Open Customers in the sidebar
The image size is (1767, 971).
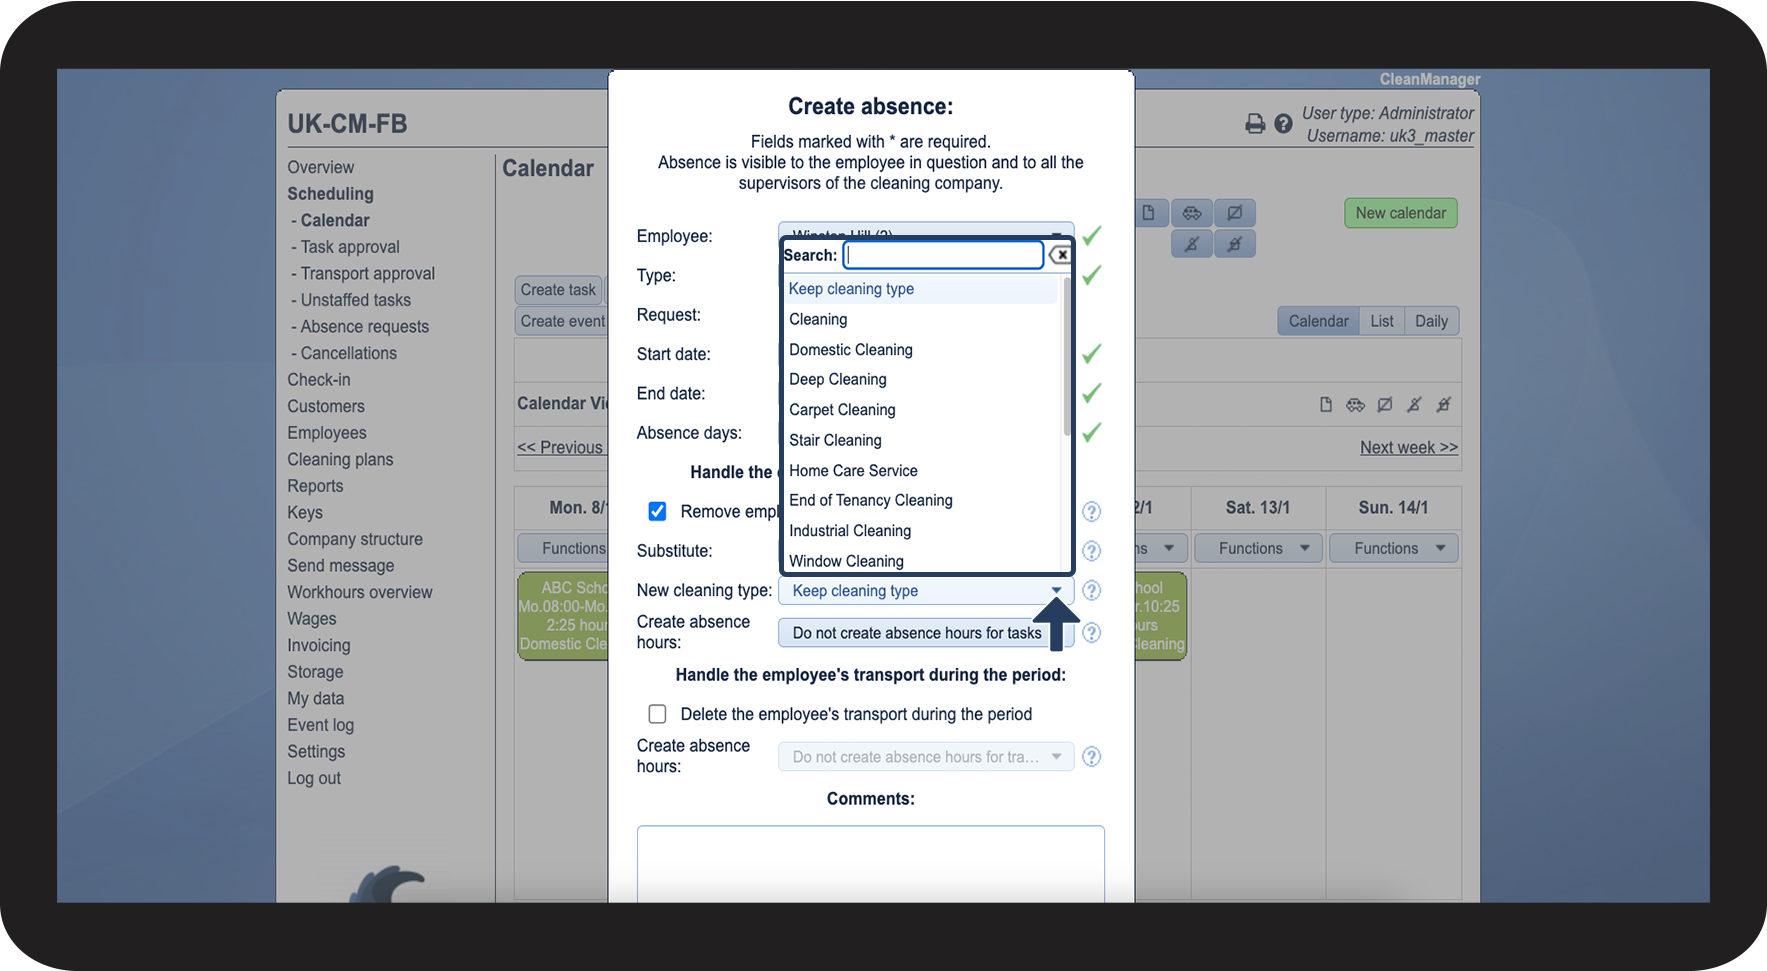[326, 407]
